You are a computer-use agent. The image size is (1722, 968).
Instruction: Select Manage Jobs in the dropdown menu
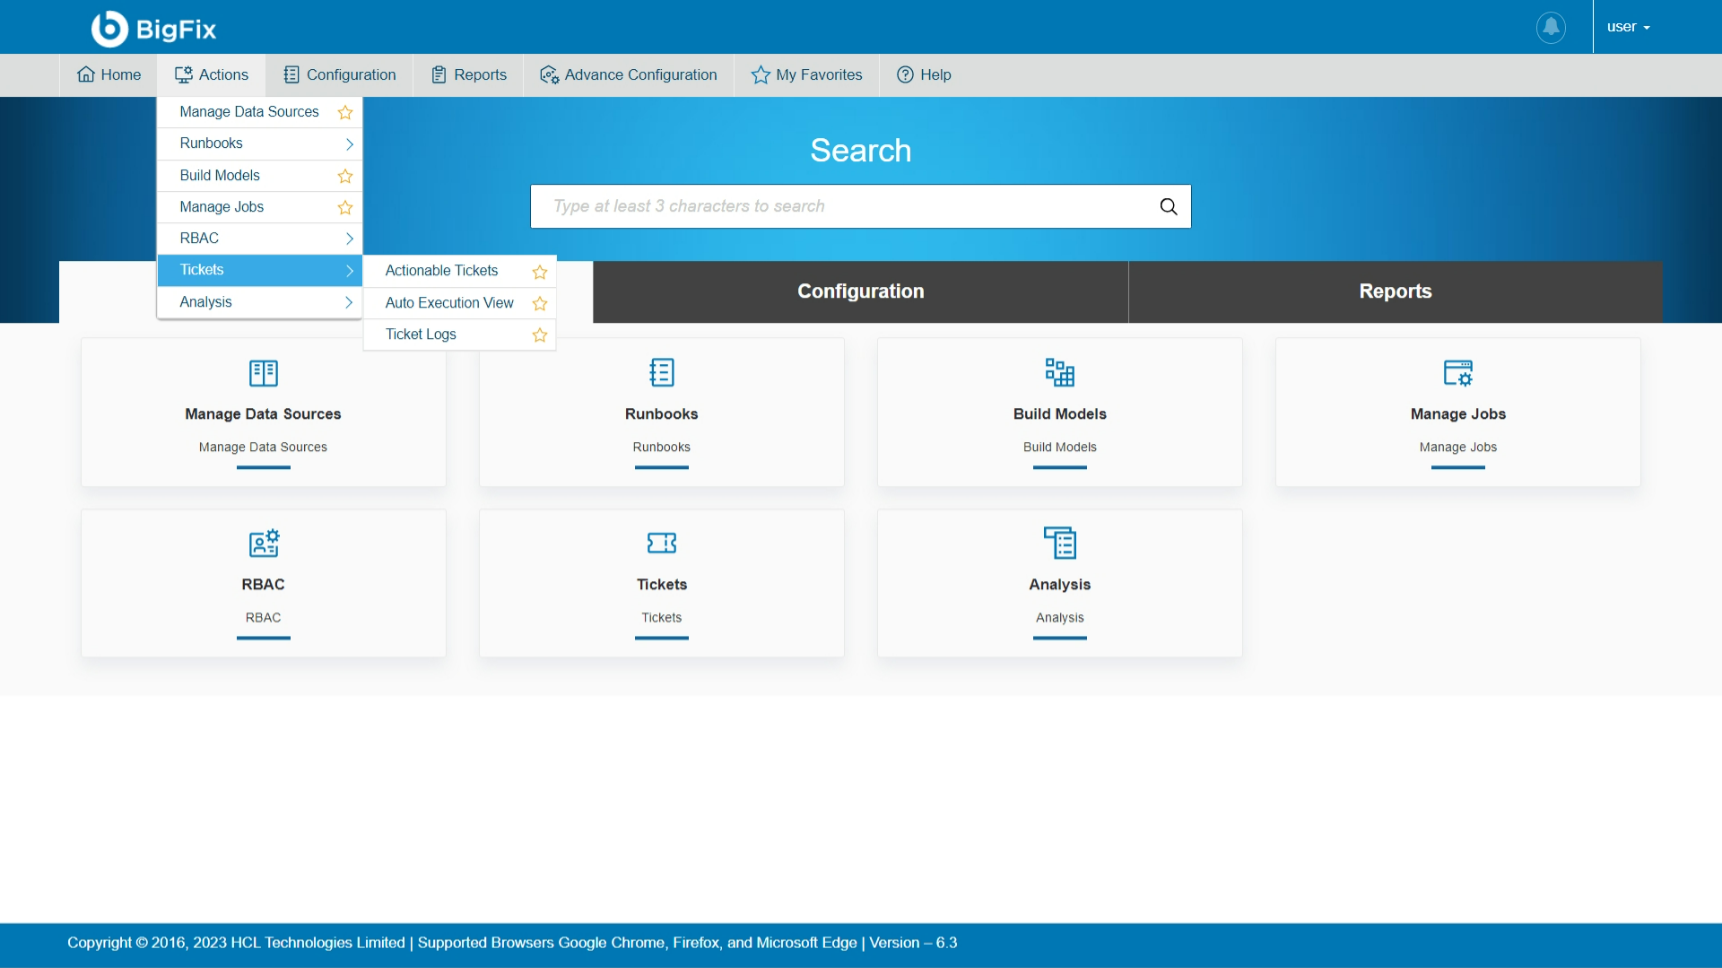coord(222,207)
